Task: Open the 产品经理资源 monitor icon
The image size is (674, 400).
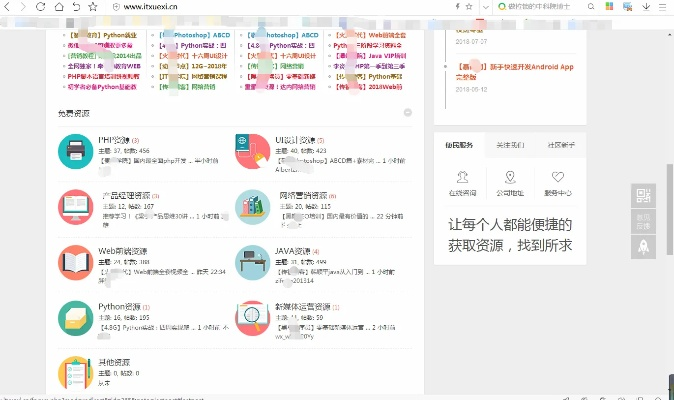Action: [x=76, y=207]
